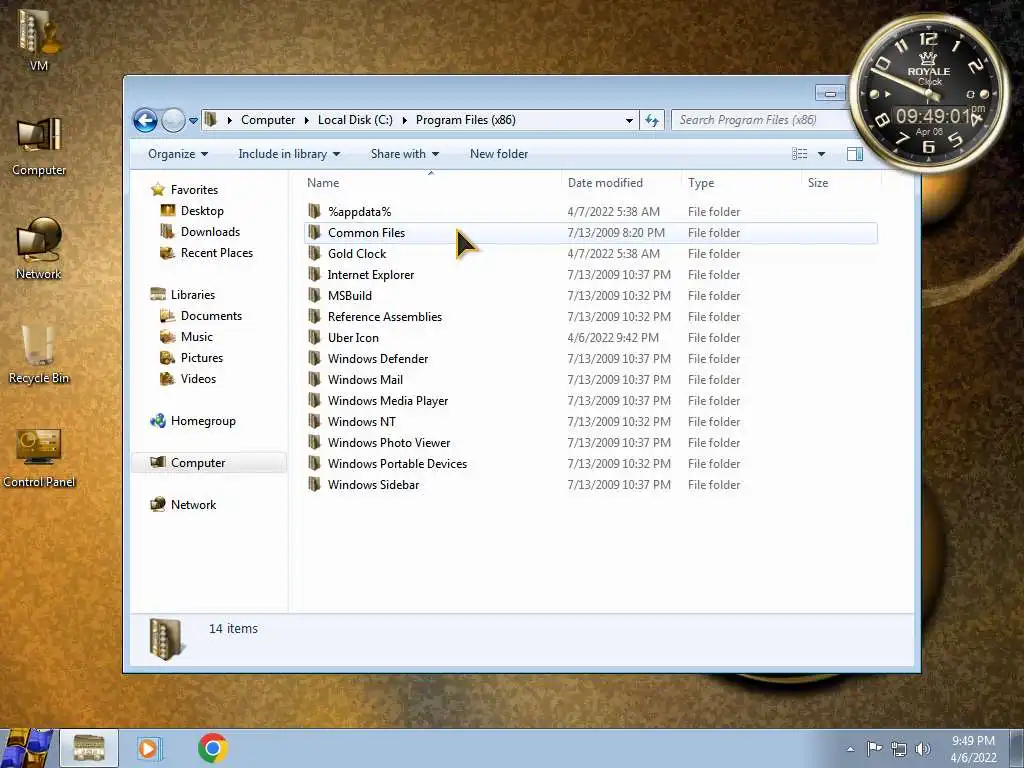Show hidden tray icons arrow

[850, 749]
